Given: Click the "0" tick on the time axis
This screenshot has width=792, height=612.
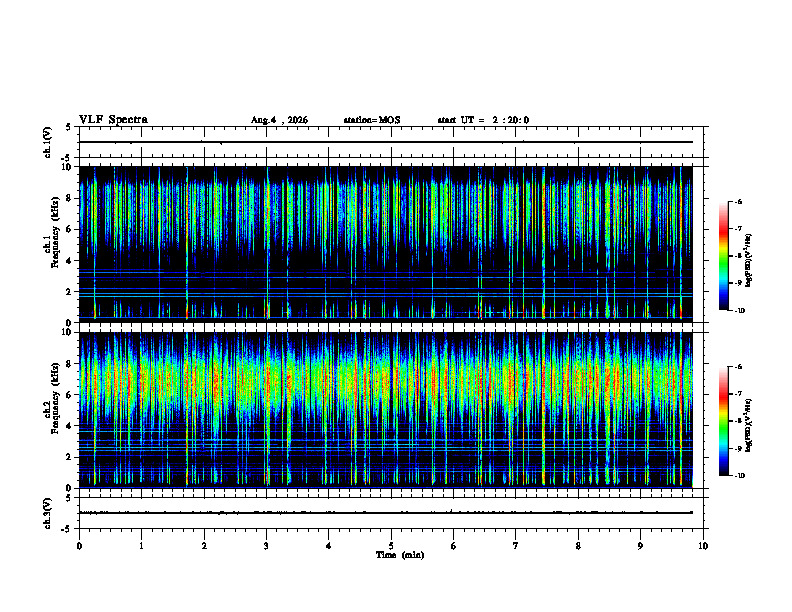Looking at the screenshot, I should coord(79,546).
